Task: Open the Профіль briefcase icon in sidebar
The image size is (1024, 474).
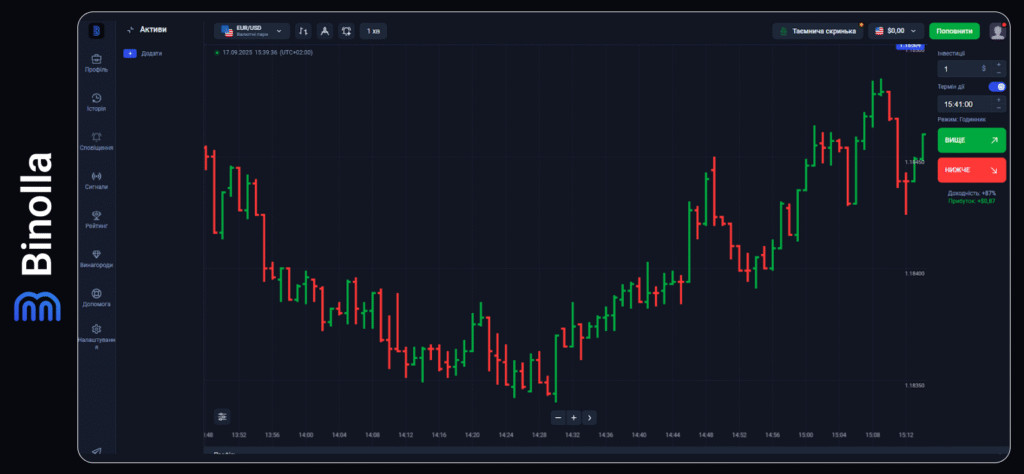Action: (x=96, y=60)
